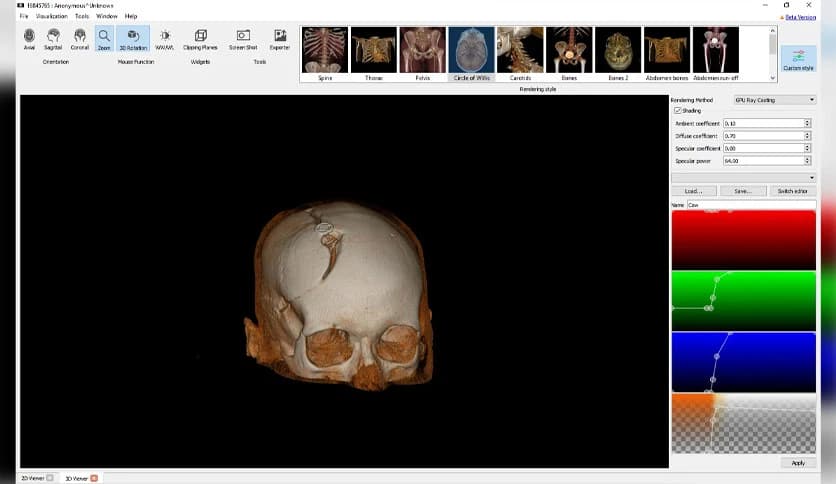Apply the Carotids rendering style
The height and width of the screenshot is (484, 836).
(x=520, y=54)
